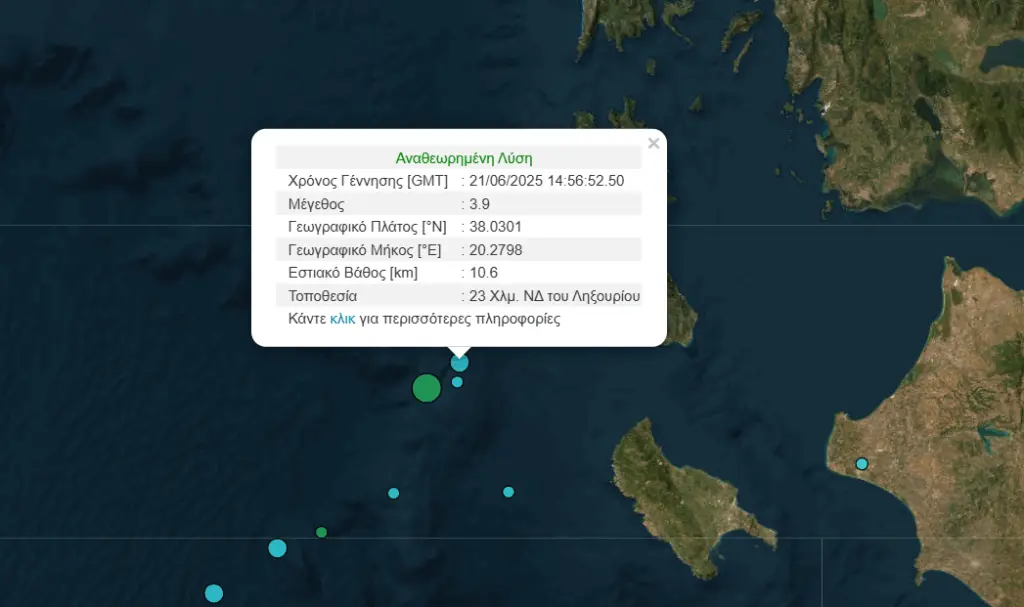This screenshot has height=607, width=1024.
Task: Click cyan marker cut off at bottom edge
Action: (213, 593)
